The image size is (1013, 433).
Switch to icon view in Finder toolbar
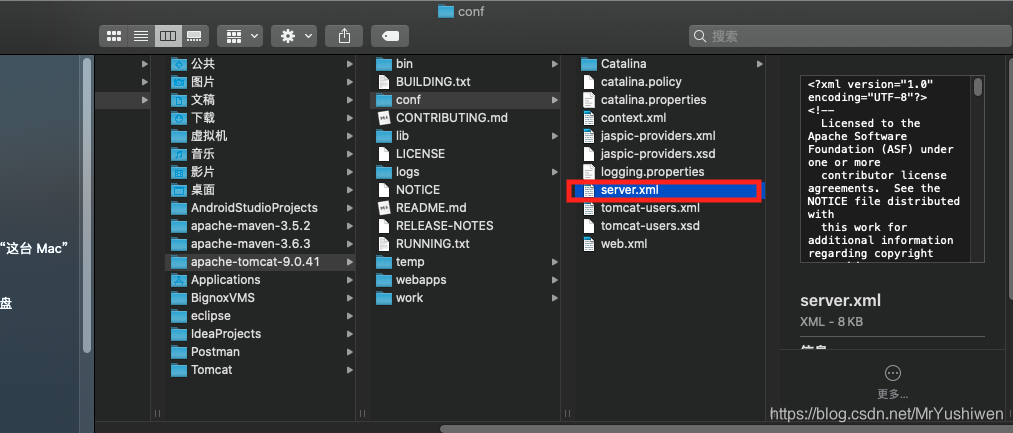click(114, 36)
